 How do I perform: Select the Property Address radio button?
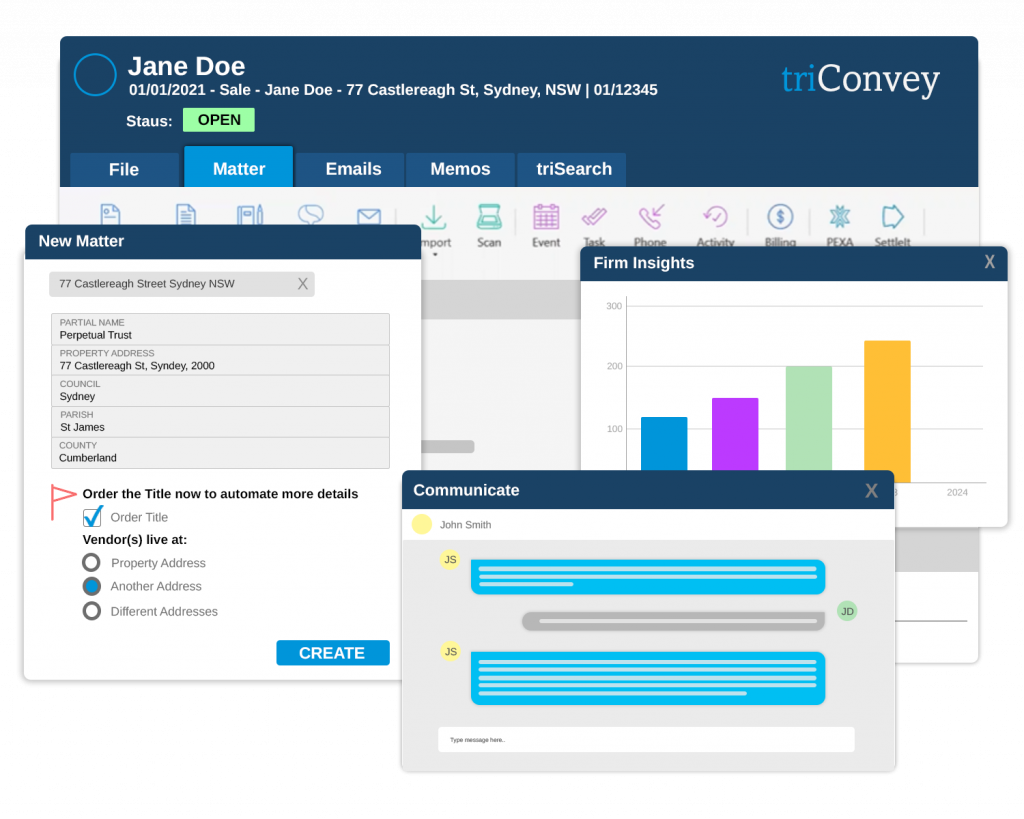pyautogui.click(x=91, y=562)
